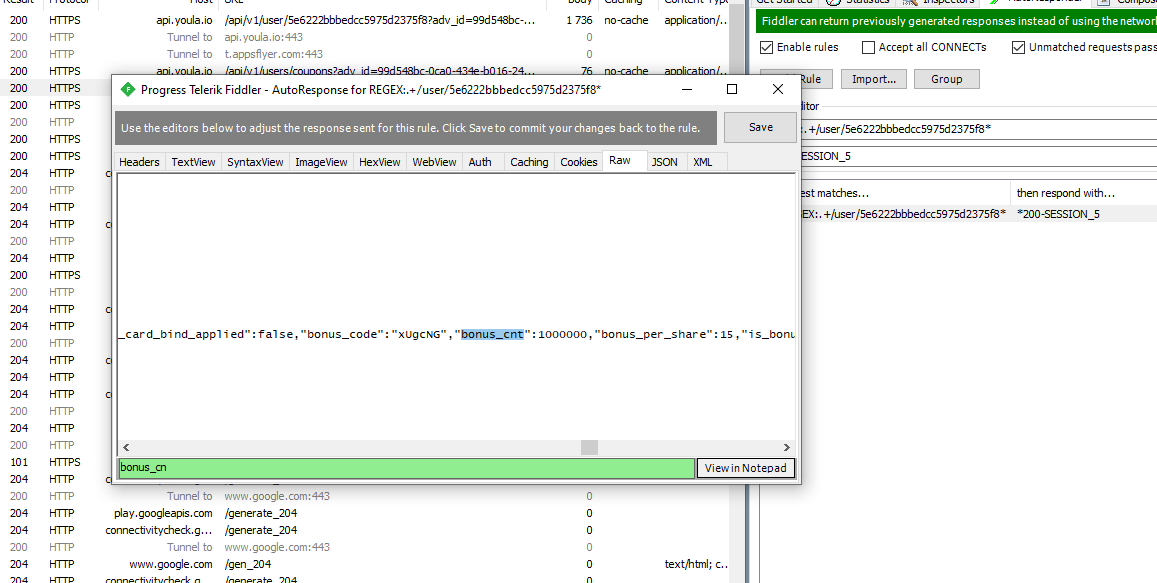Toggle Unmatched requests passthrough checkbox
This screenshot has height=583, width=1157.
click(1018, 47)
